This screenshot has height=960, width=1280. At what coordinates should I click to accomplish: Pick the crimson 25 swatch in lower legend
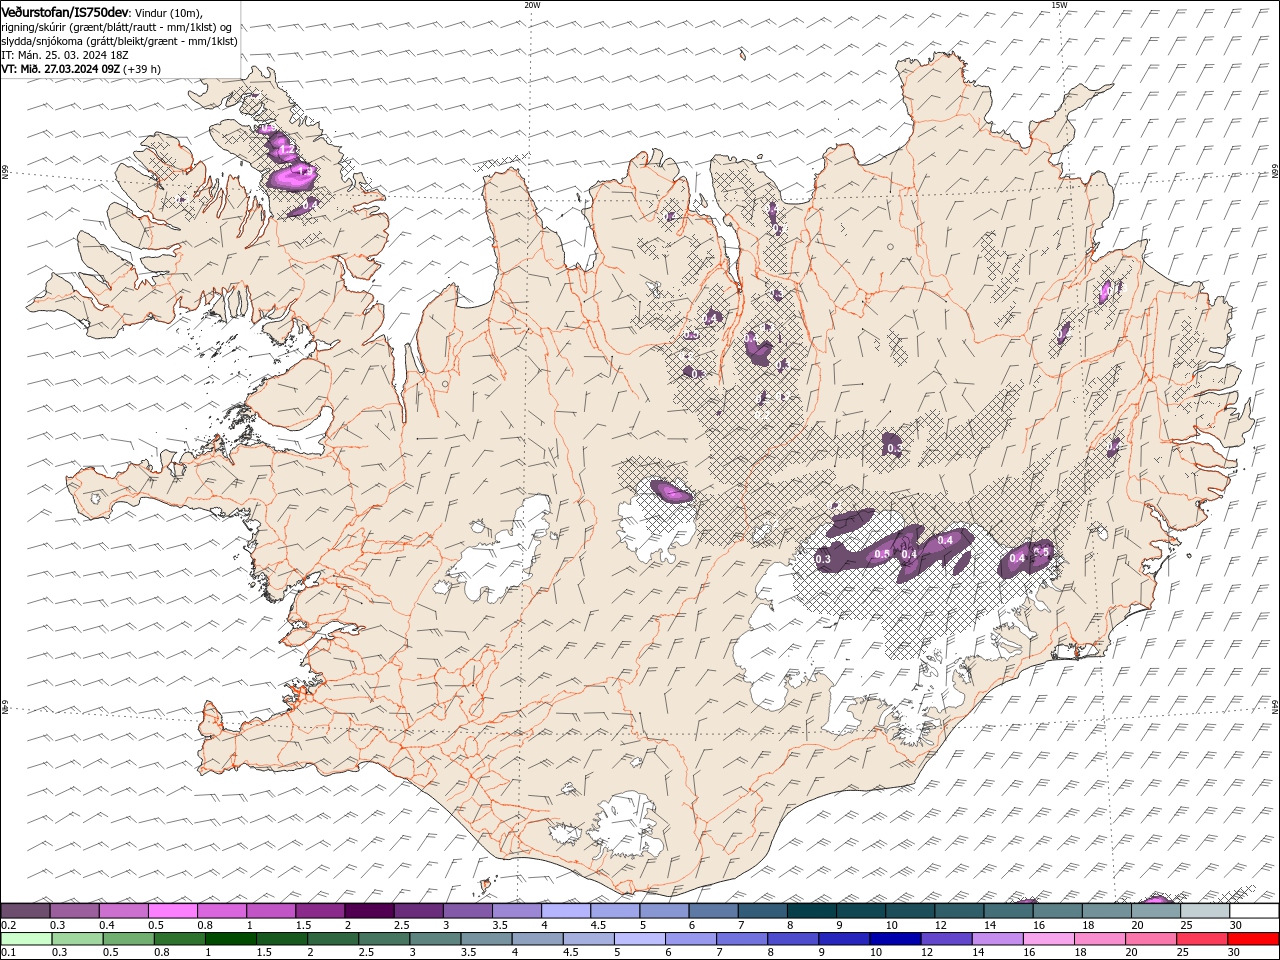tap(1202, 939)
